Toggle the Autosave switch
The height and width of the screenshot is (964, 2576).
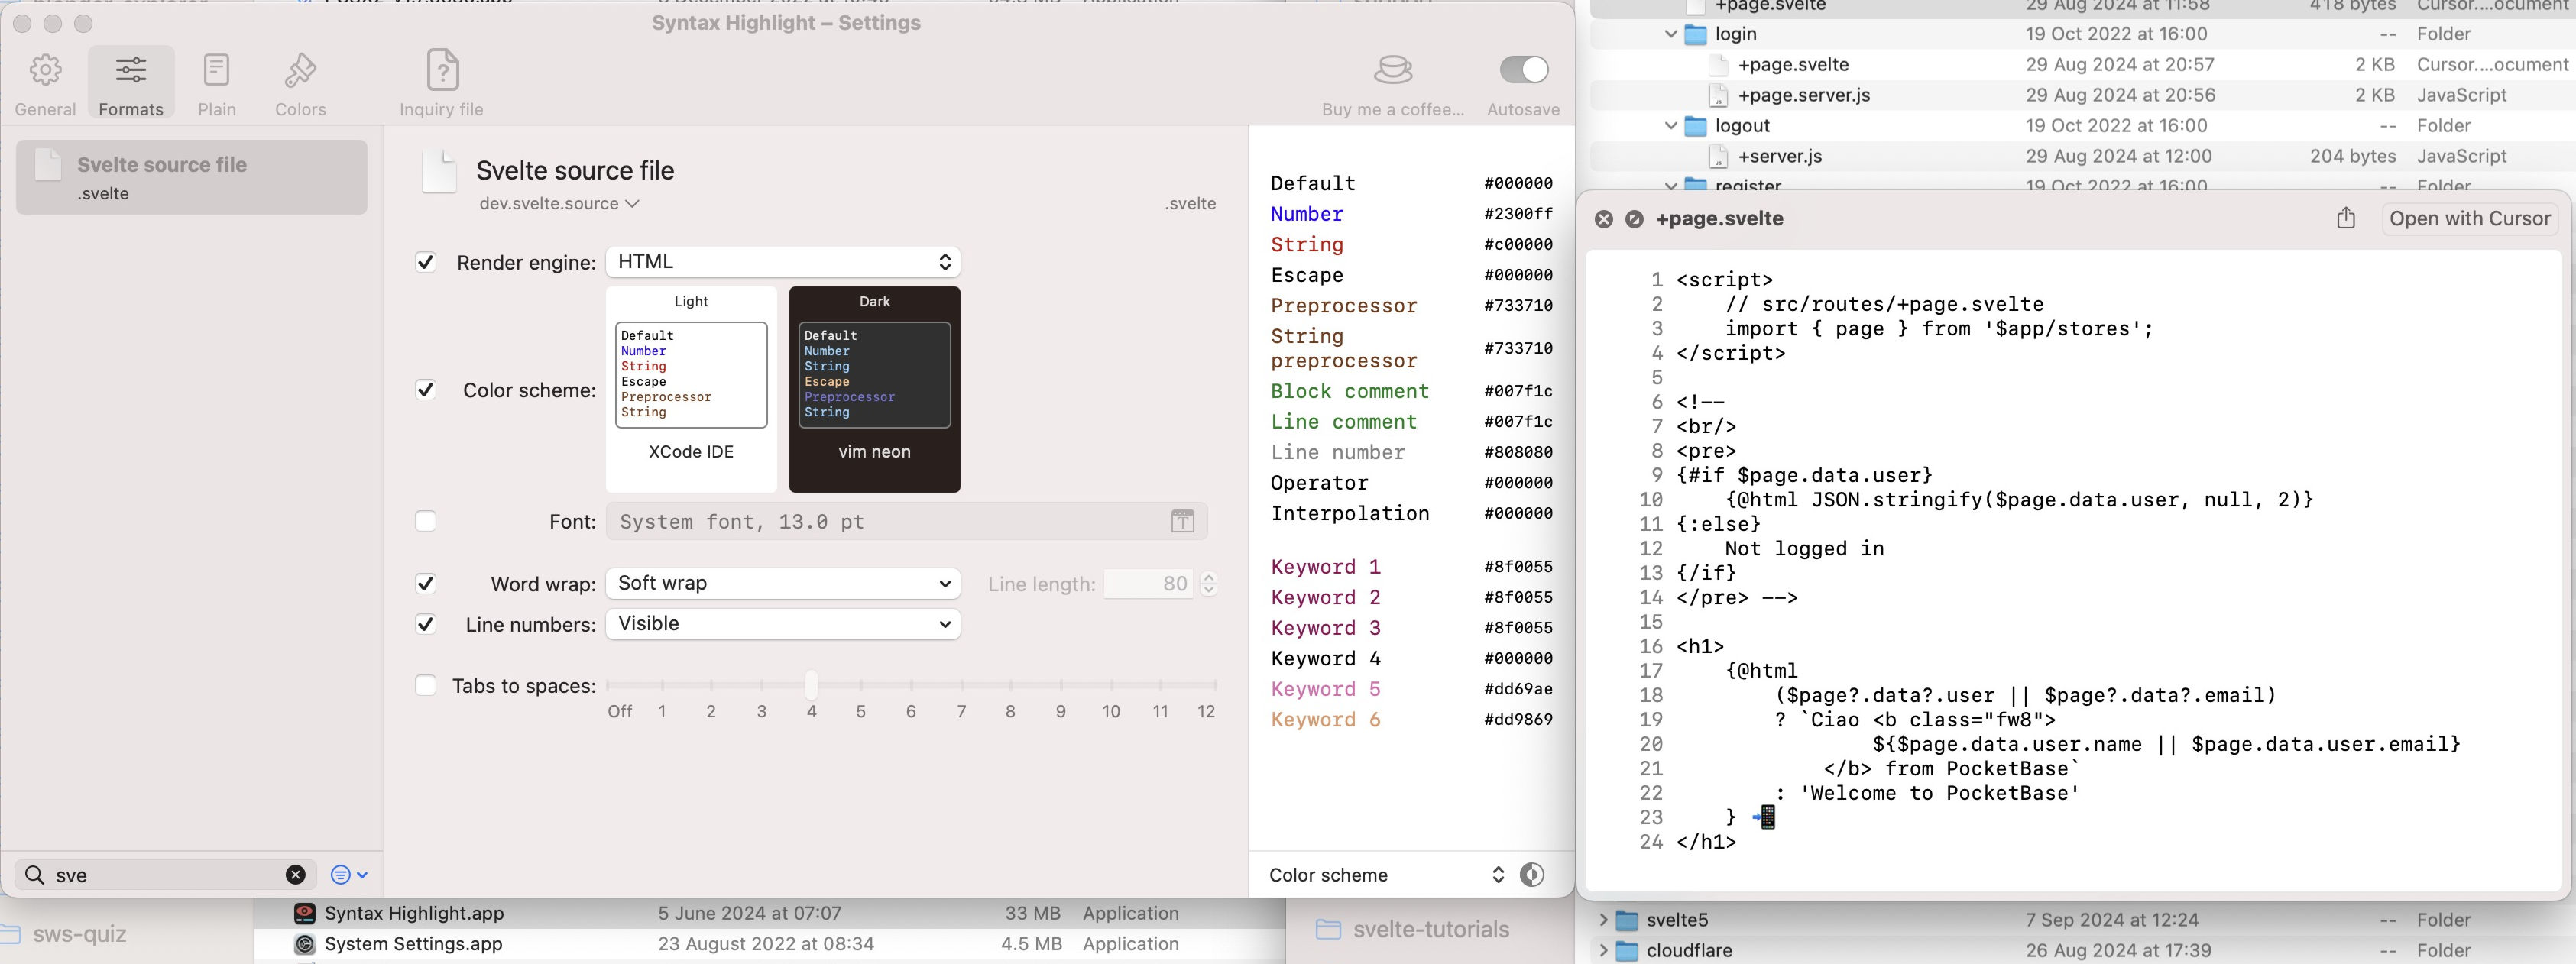tap(1523, 70)
